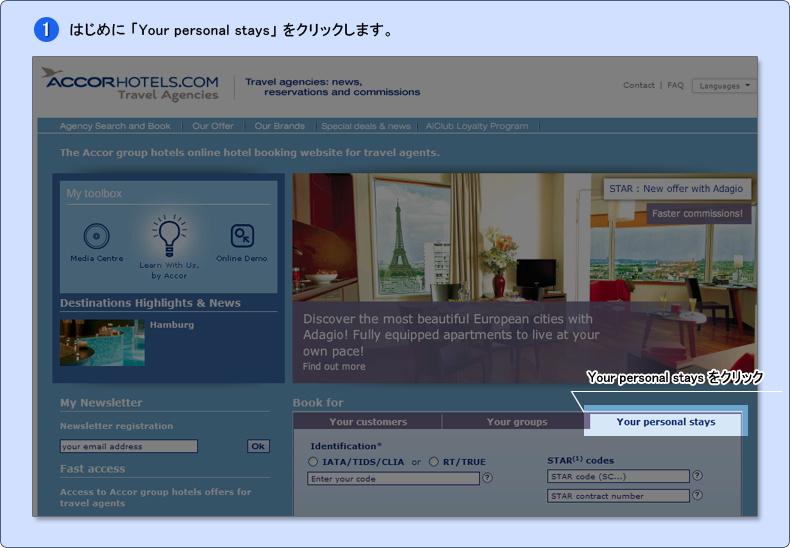Image resolution: width=790 pixels, height=548 pixels.
Task: Click the newsletter Ok button
Action: click(x=258, y=446)
